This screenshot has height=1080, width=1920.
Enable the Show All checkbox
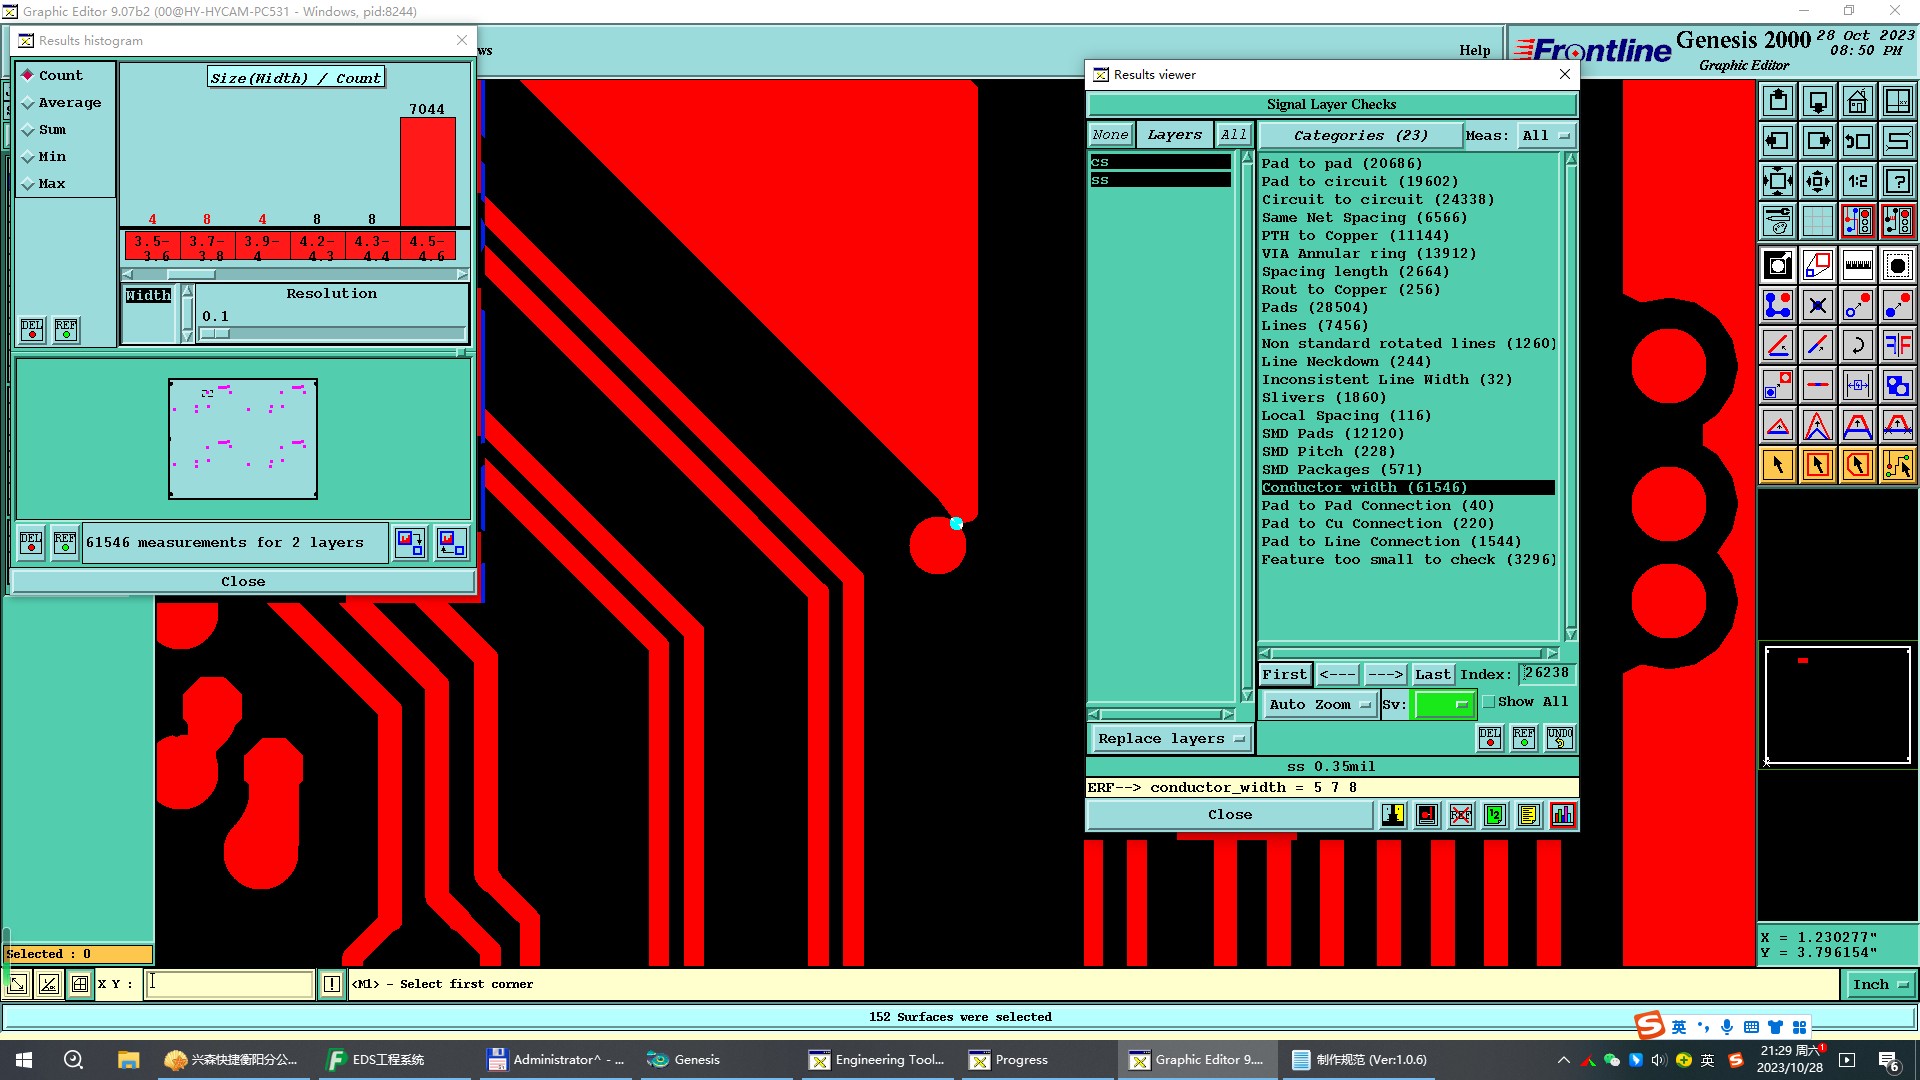1489,702
